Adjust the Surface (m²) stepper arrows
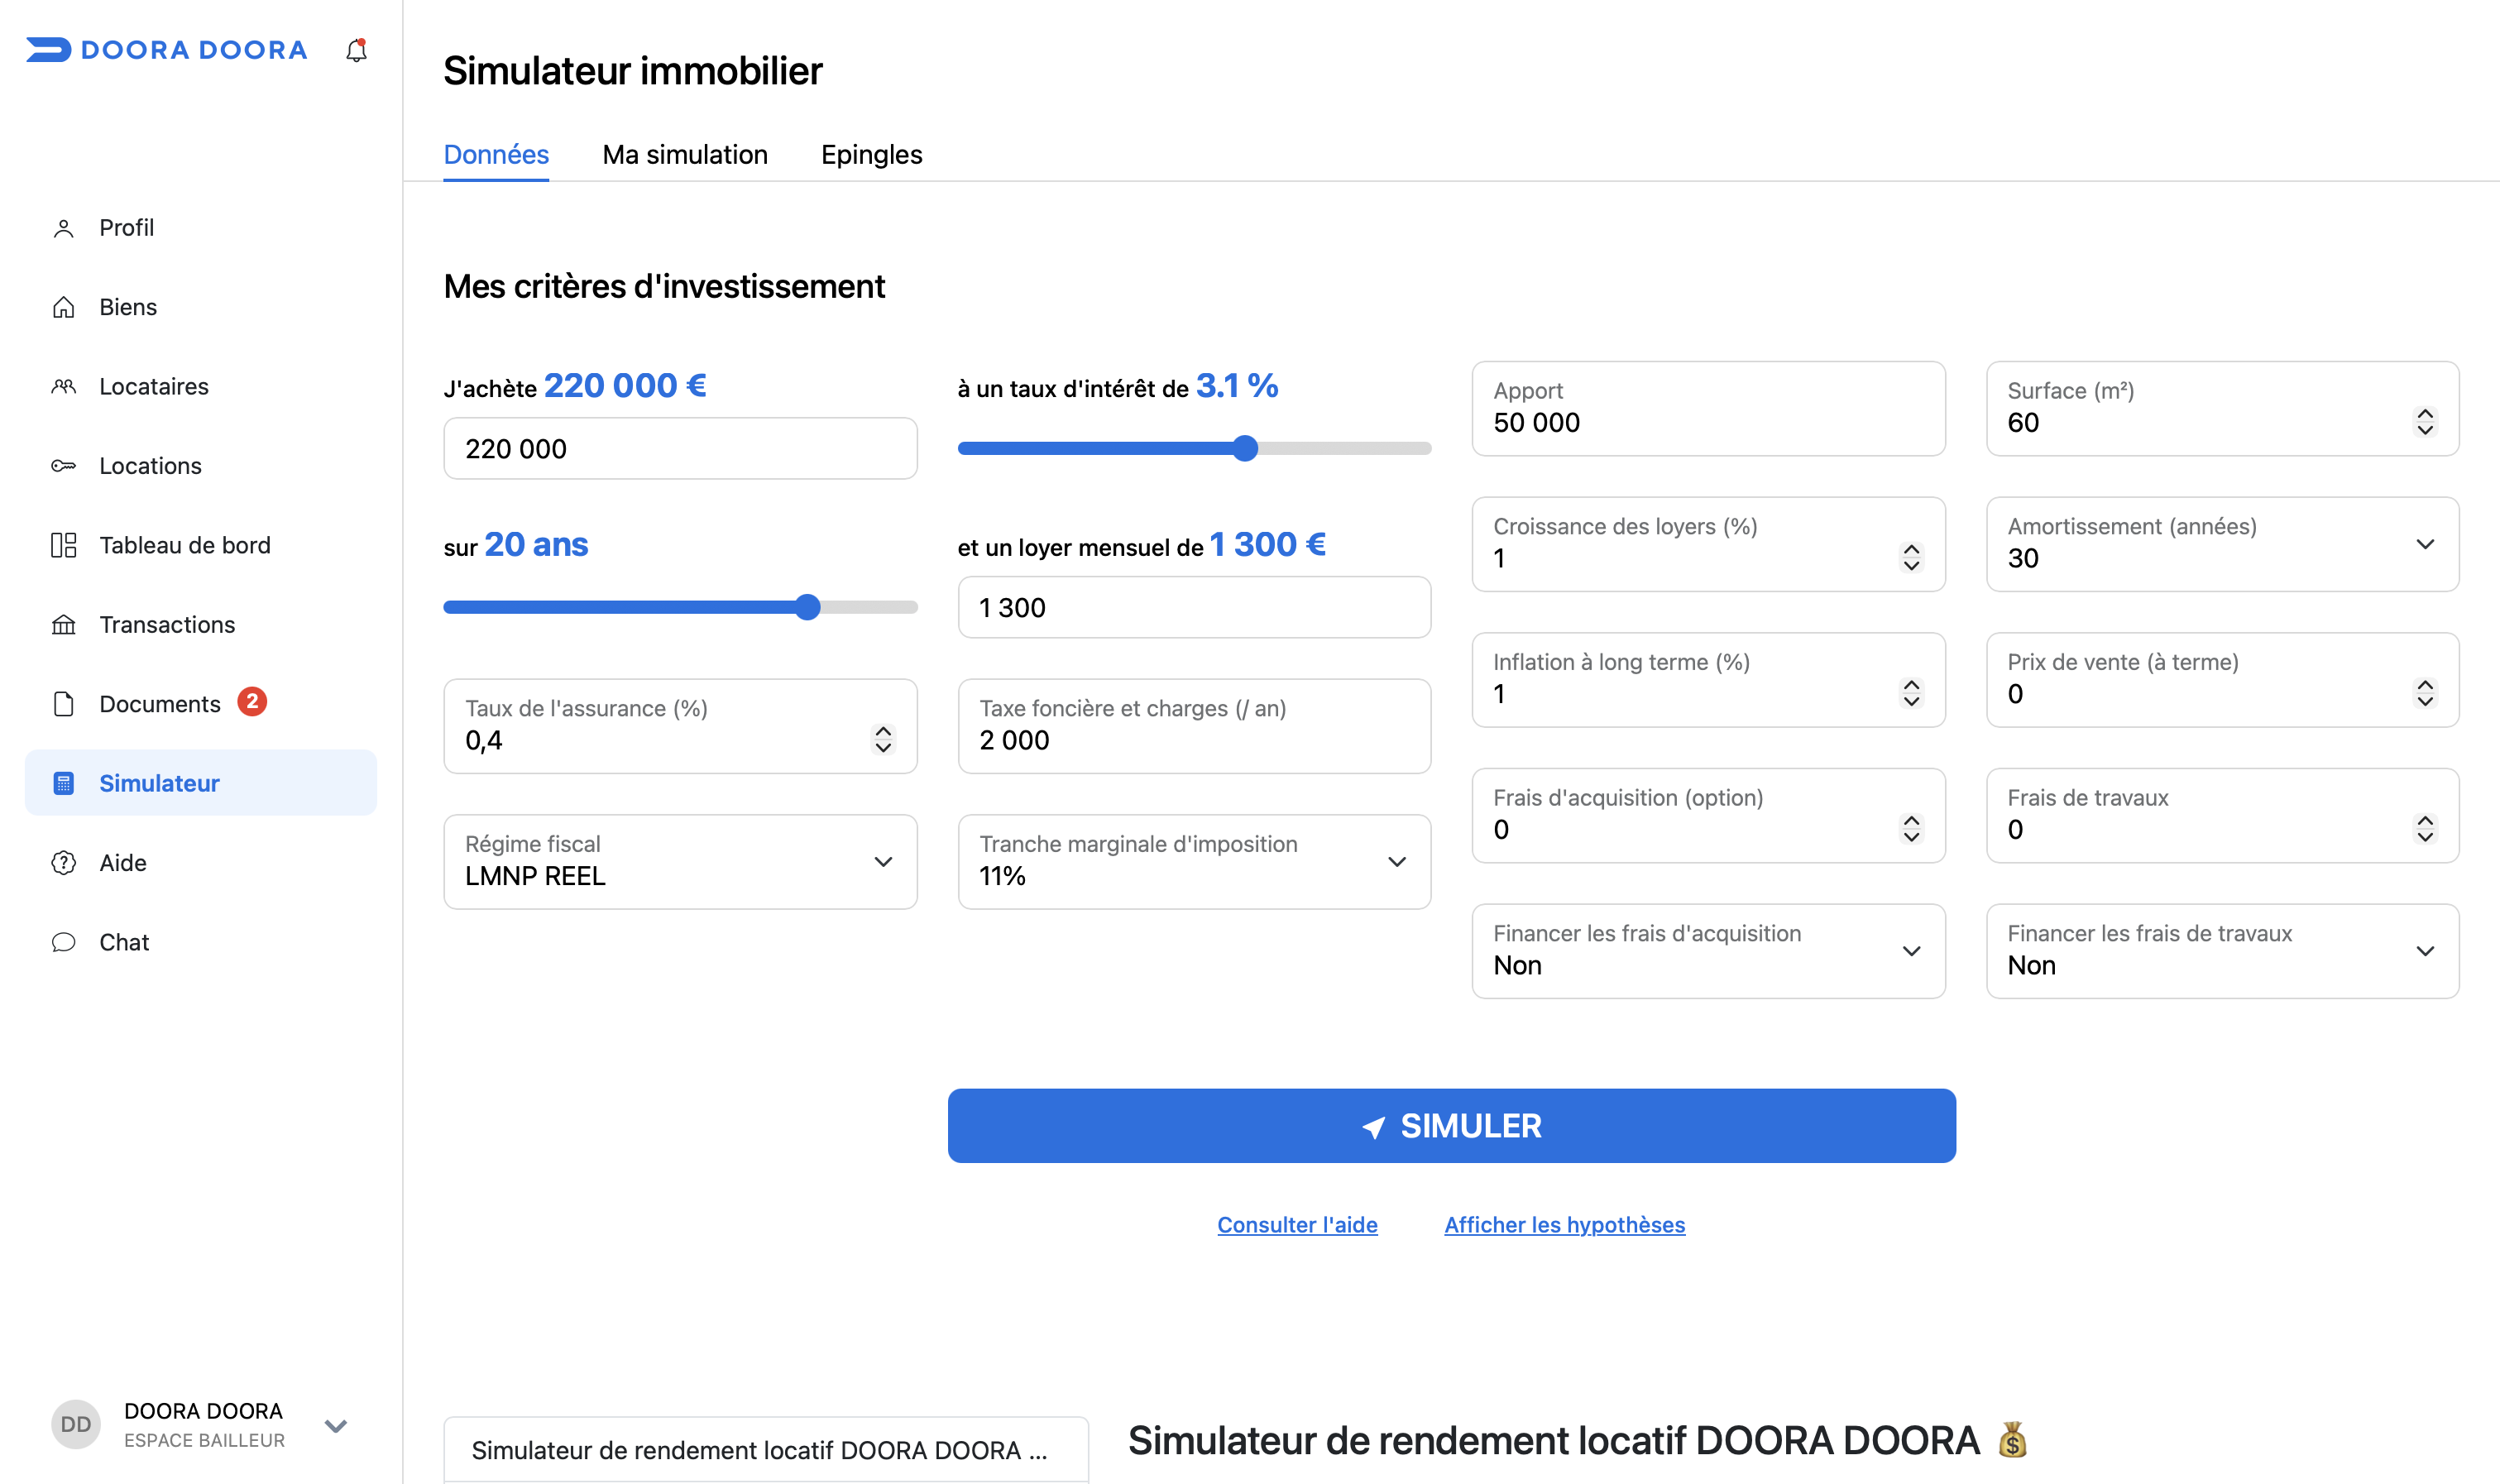Viewport: 2500px width, 1484px height. tap(2425, 422)
